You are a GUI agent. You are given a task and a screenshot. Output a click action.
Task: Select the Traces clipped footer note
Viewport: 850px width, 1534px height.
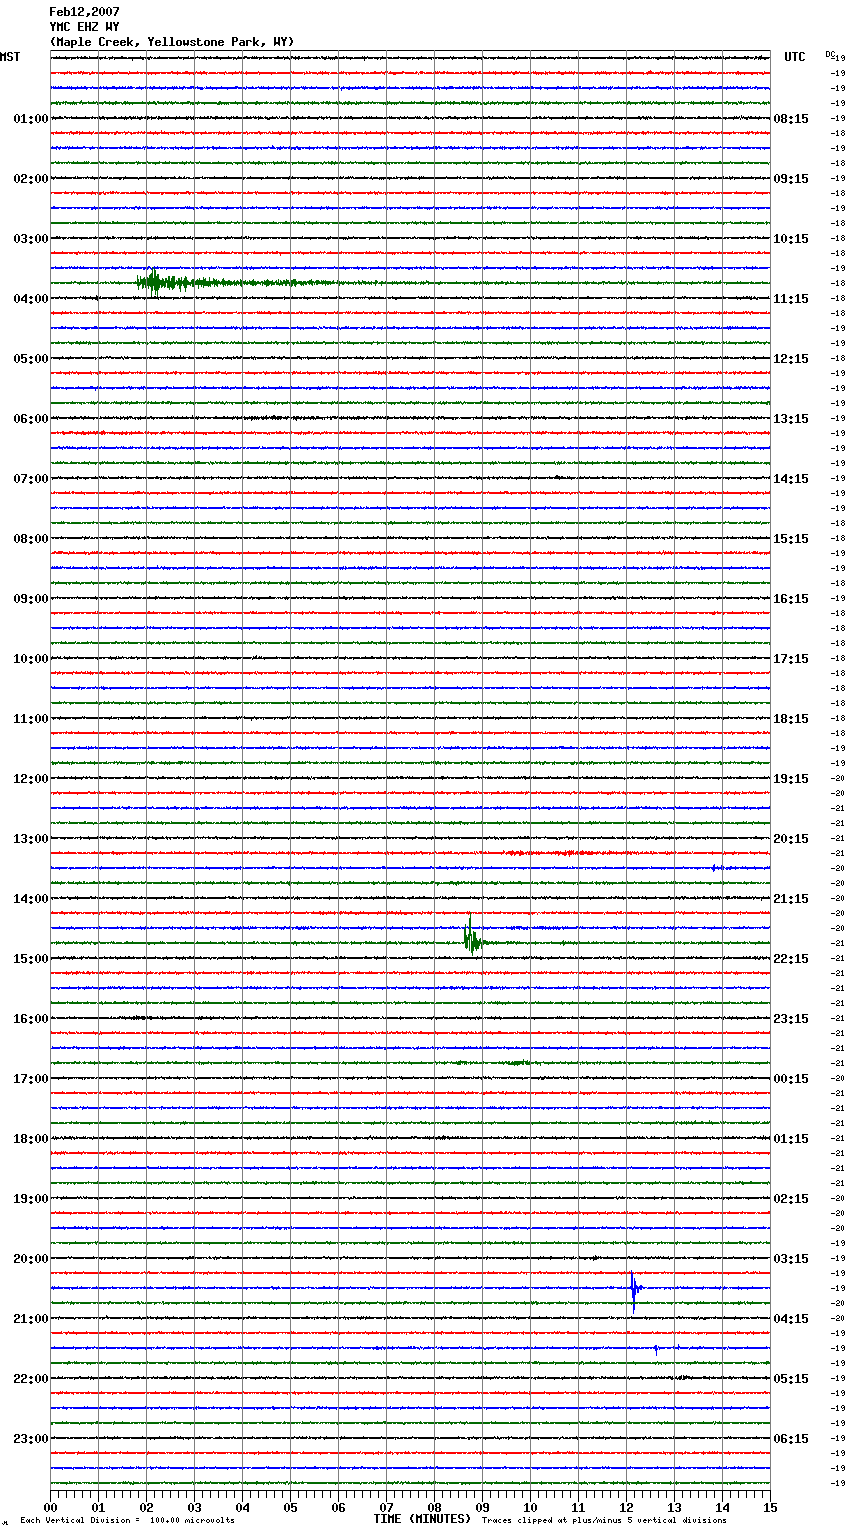pyautogui.click(x=604, y=1521)
